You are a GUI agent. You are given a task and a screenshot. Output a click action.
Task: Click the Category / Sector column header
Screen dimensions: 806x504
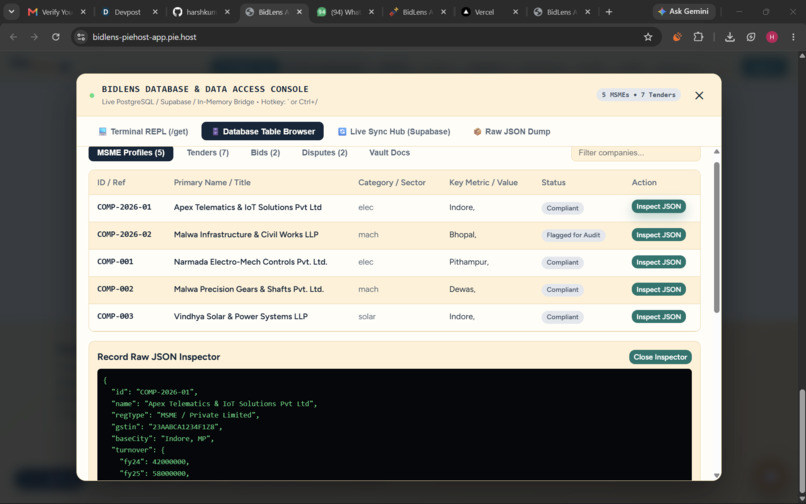click(x=392, y=183)
